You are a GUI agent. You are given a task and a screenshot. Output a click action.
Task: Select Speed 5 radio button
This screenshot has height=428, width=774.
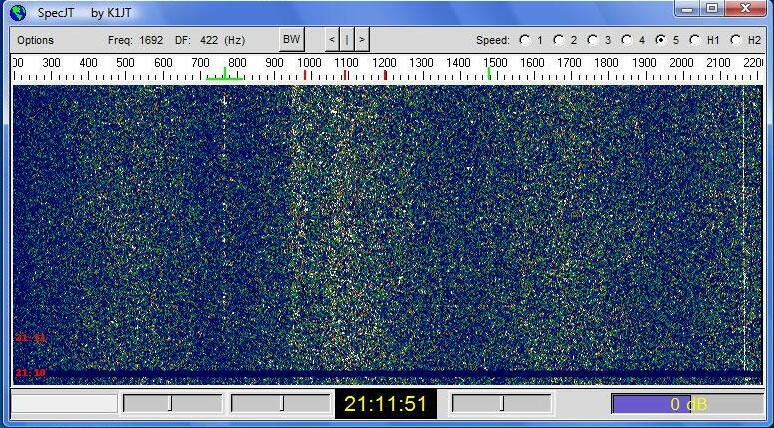660,40
